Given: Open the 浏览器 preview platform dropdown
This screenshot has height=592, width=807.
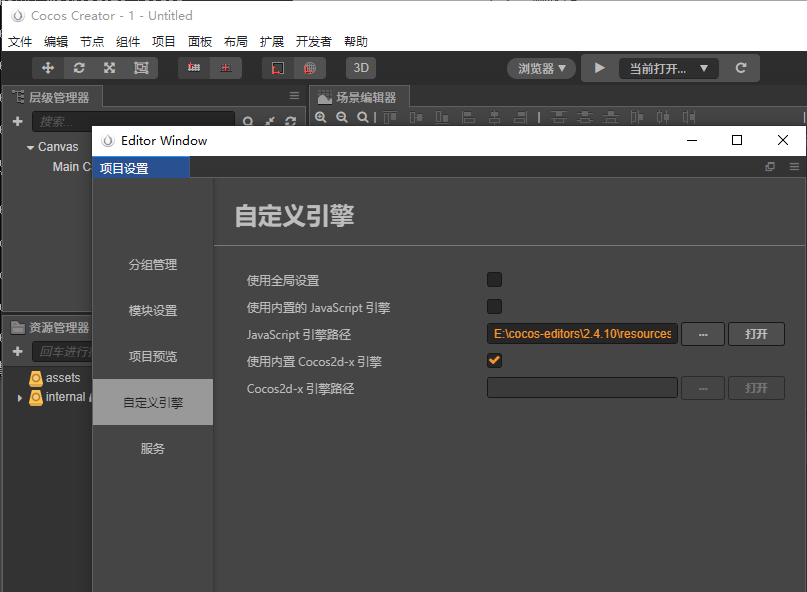Looking at the screenshot, I should pos(541,68).
